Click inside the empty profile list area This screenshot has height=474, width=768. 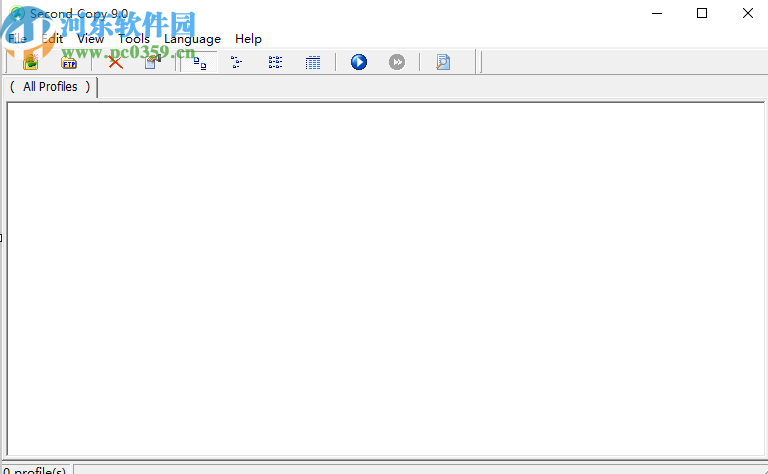pyautogui.click(x=385, y=279)
